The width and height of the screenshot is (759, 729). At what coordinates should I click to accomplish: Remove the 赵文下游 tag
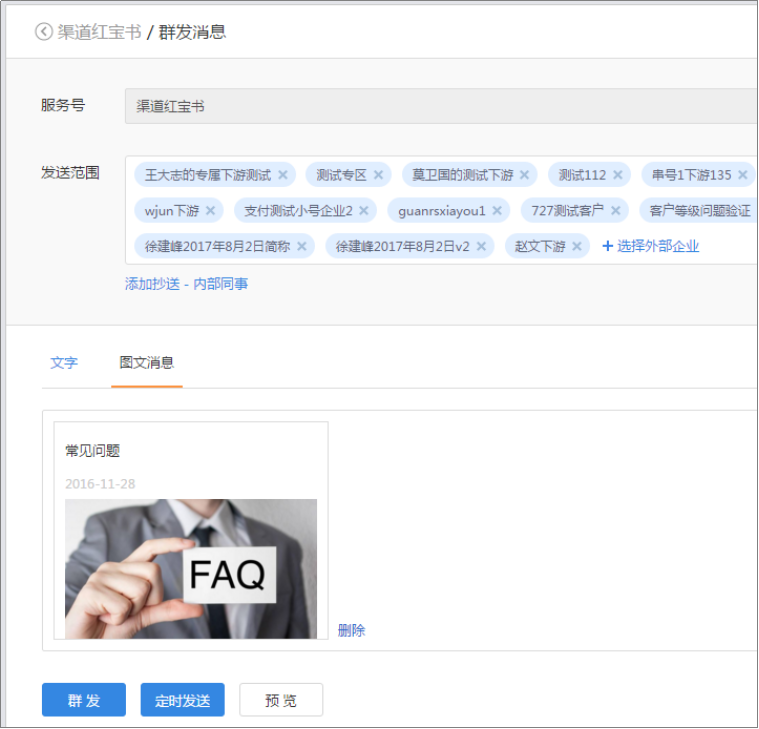(577, 246)
